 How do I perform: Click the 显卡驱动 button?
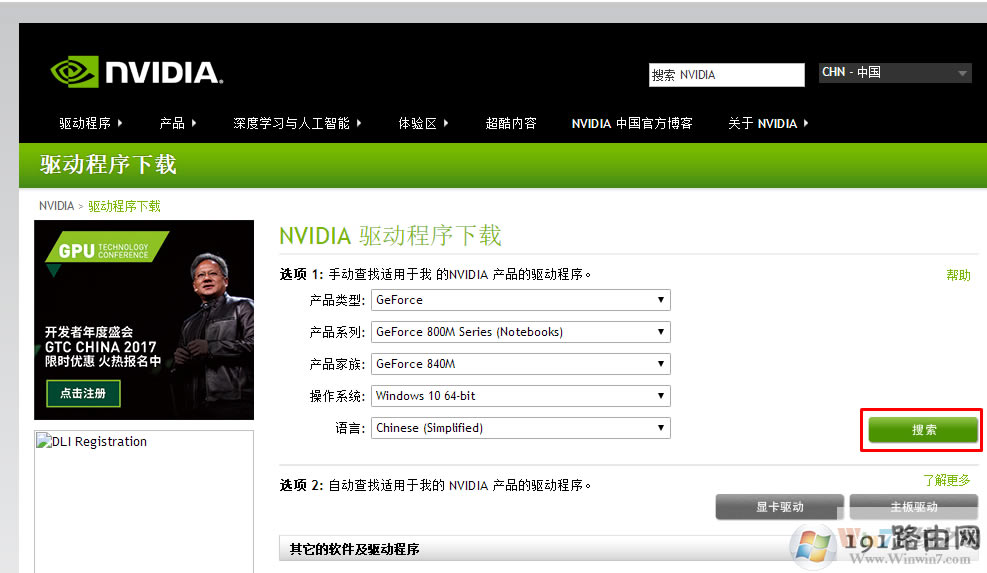point(779,507)
